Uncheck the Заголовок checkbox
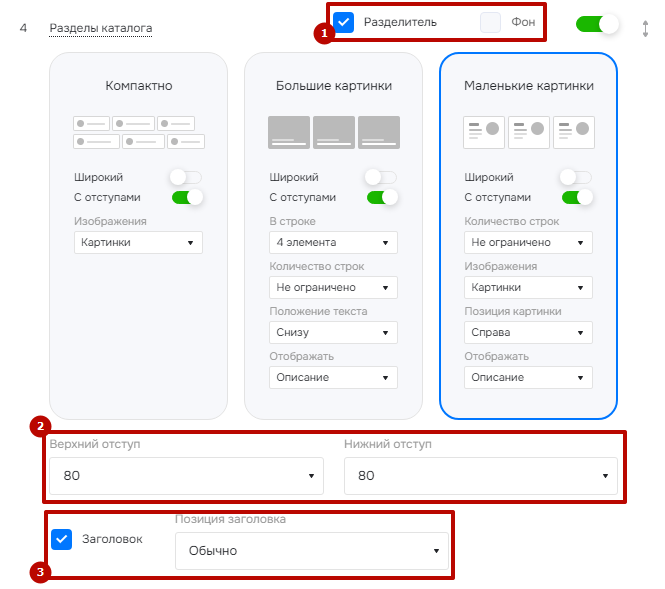The height and width of the screenshot is (589, 665). coord(61,539)
